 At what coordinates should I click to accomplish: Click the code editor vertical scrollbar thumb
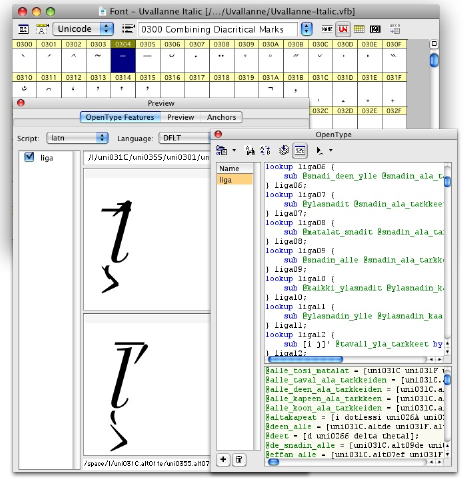coord(447,182)
